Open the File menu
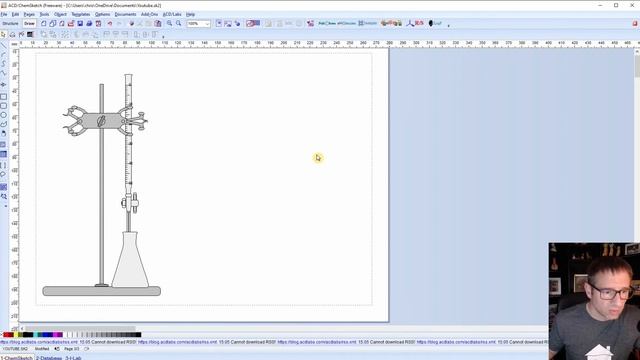Viewport: 640px width, 360px height. [x=4, y=14]
